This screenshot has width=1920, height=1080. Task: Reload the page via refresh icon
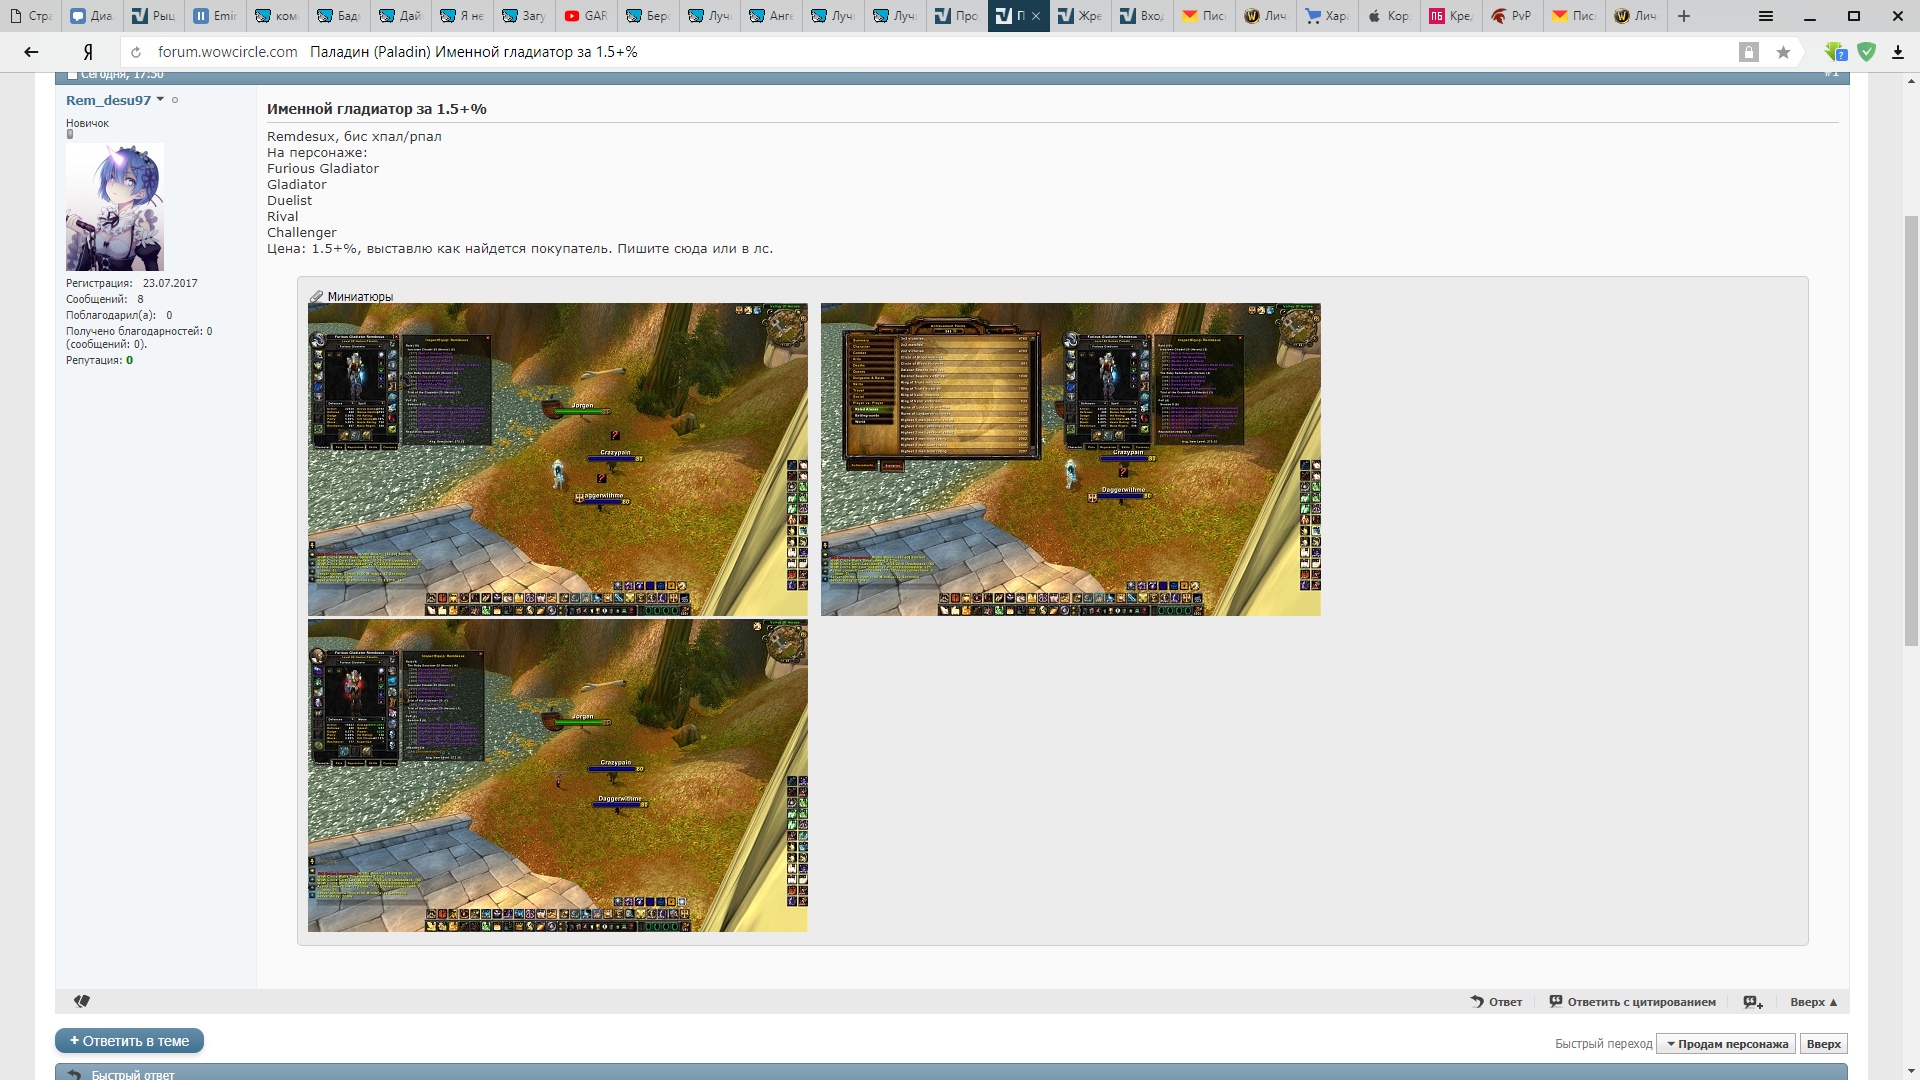click(136, 52)
